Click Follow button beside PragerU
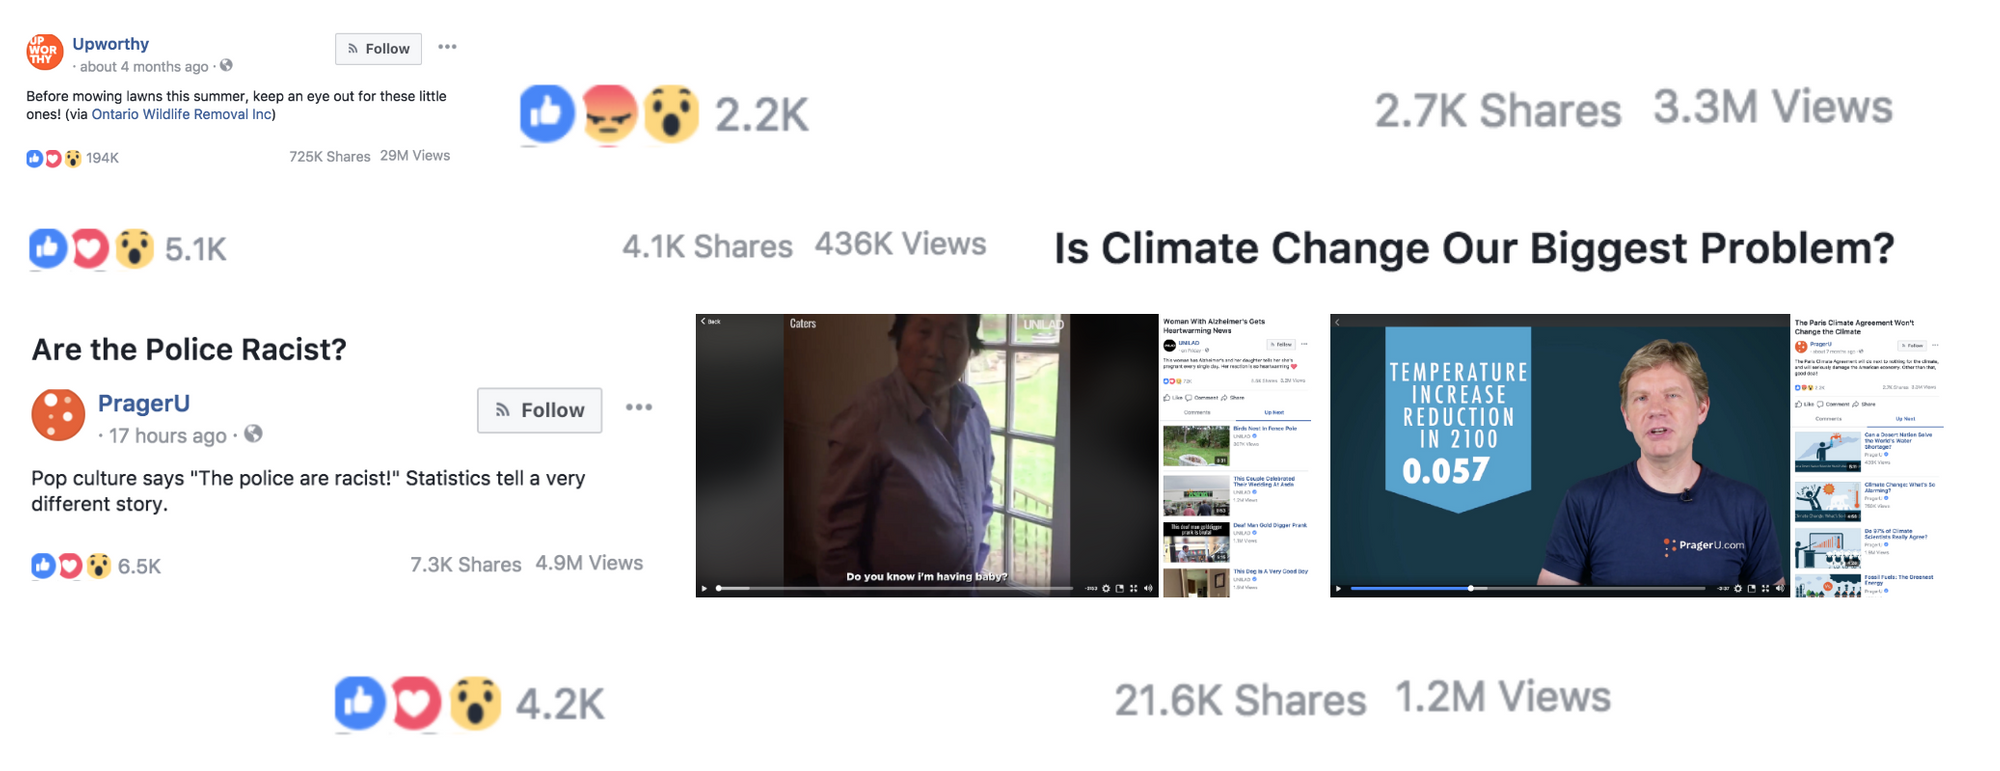This screenshot has width=2000, height=771. point(539,410)
